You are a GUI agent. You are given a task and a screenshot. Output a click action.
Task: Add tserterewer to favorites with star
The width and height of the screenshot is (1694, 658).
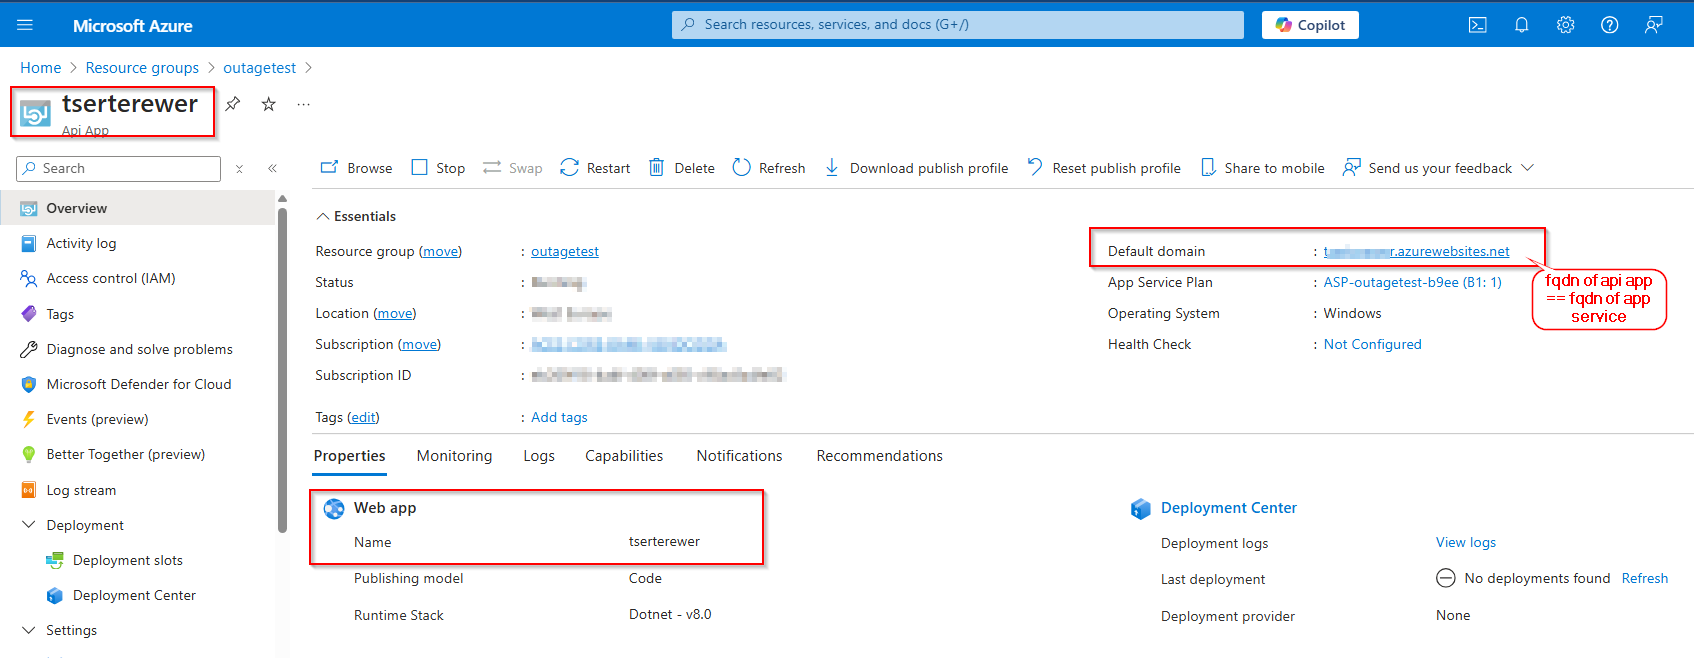pyautogui.click(x=268, y=104)
